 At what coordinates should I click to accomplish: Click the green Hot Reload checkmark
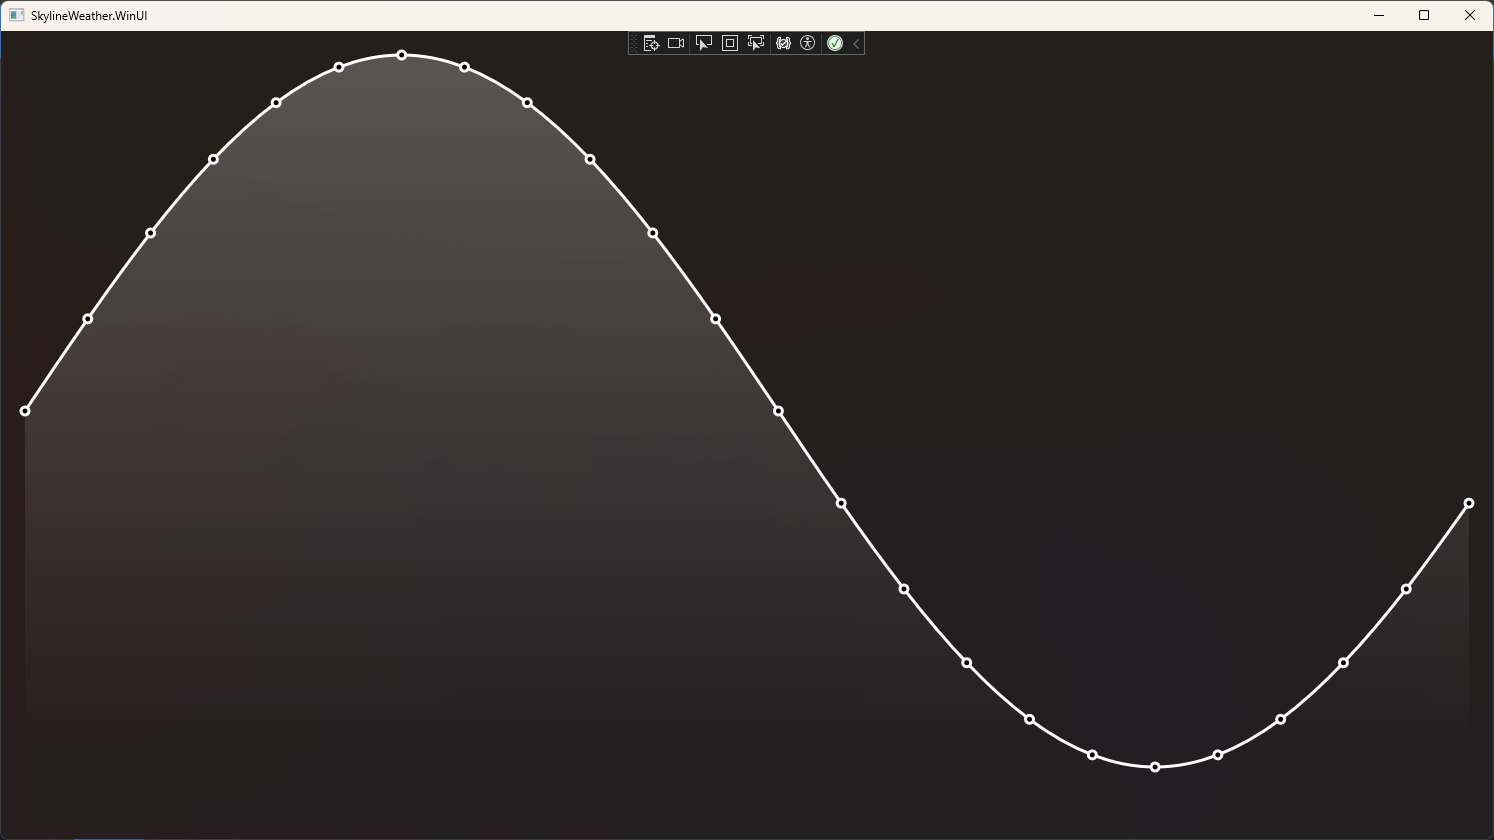[835, 43]
